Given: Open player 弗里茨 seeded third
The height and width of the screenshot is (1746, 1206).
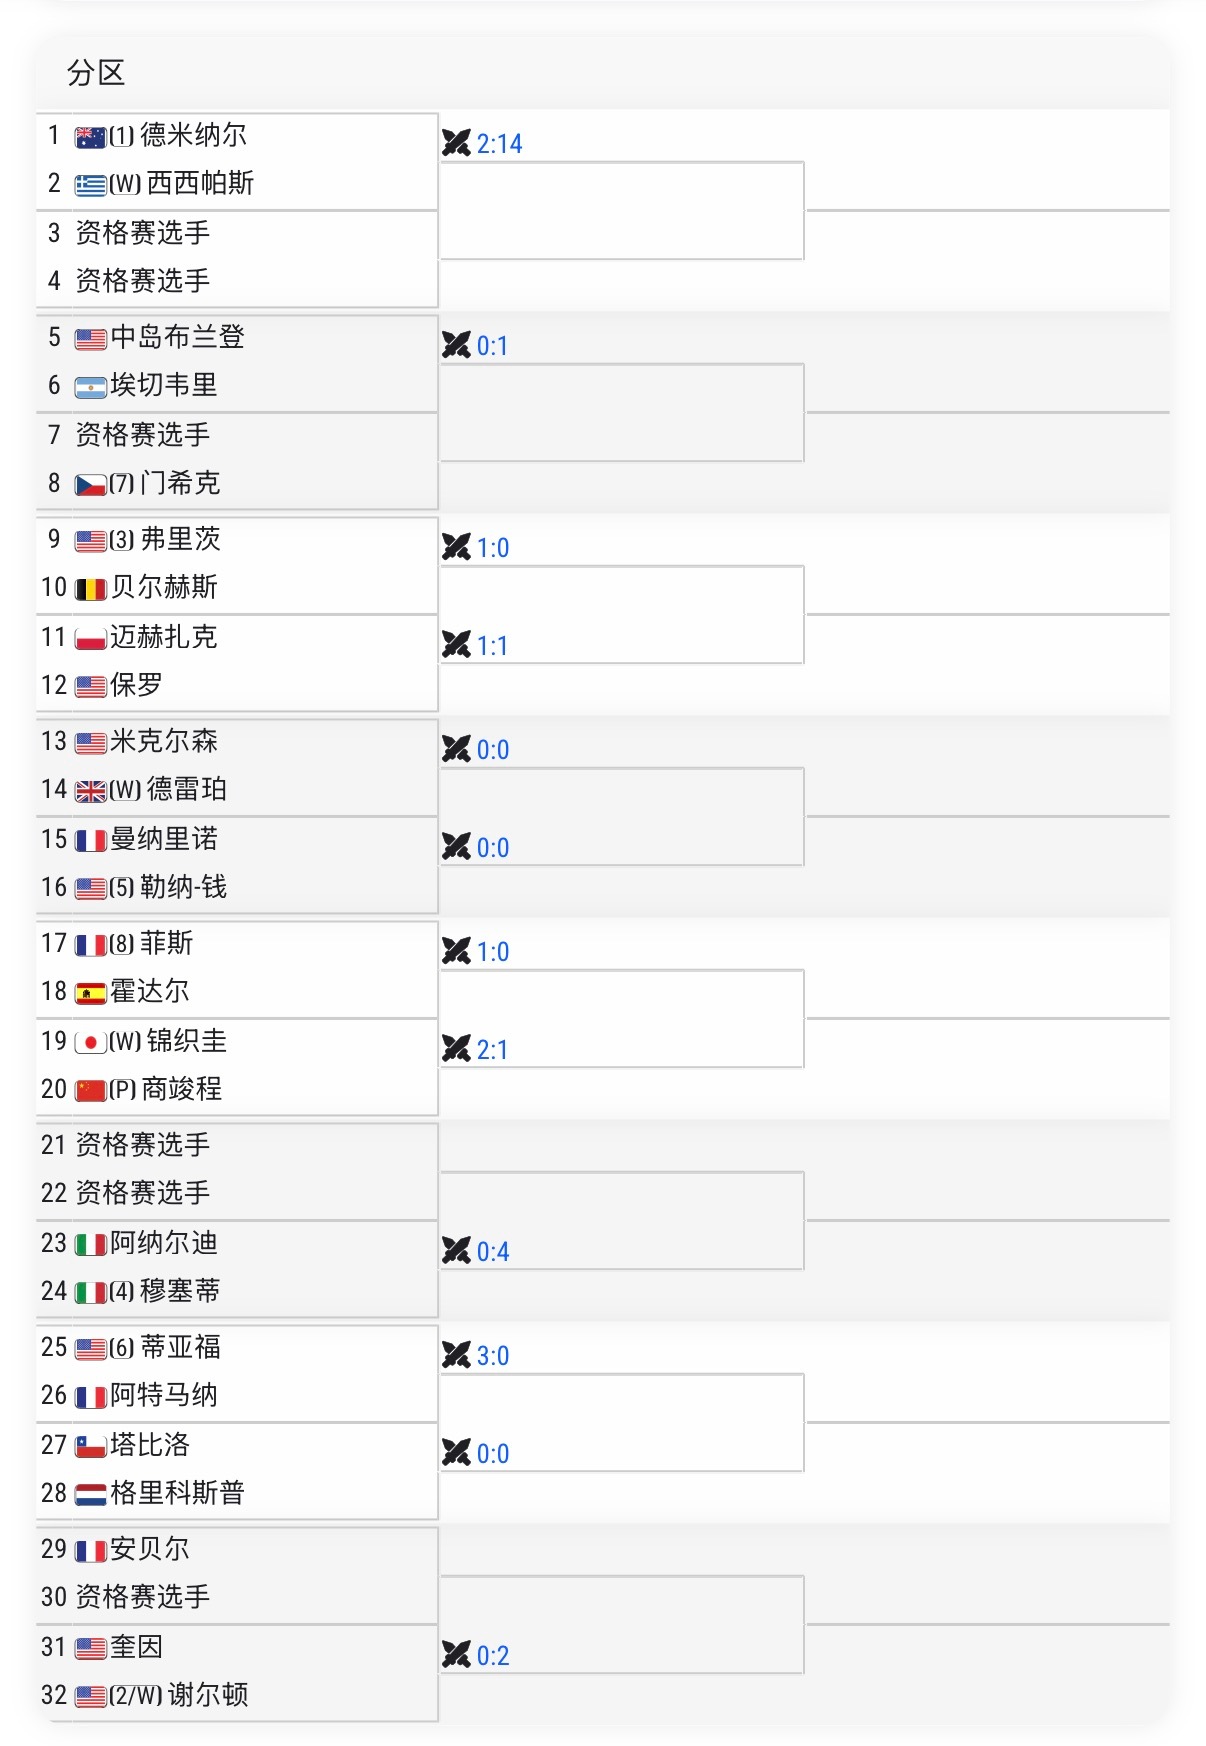Looking at the screenshot, I should 180,539.
